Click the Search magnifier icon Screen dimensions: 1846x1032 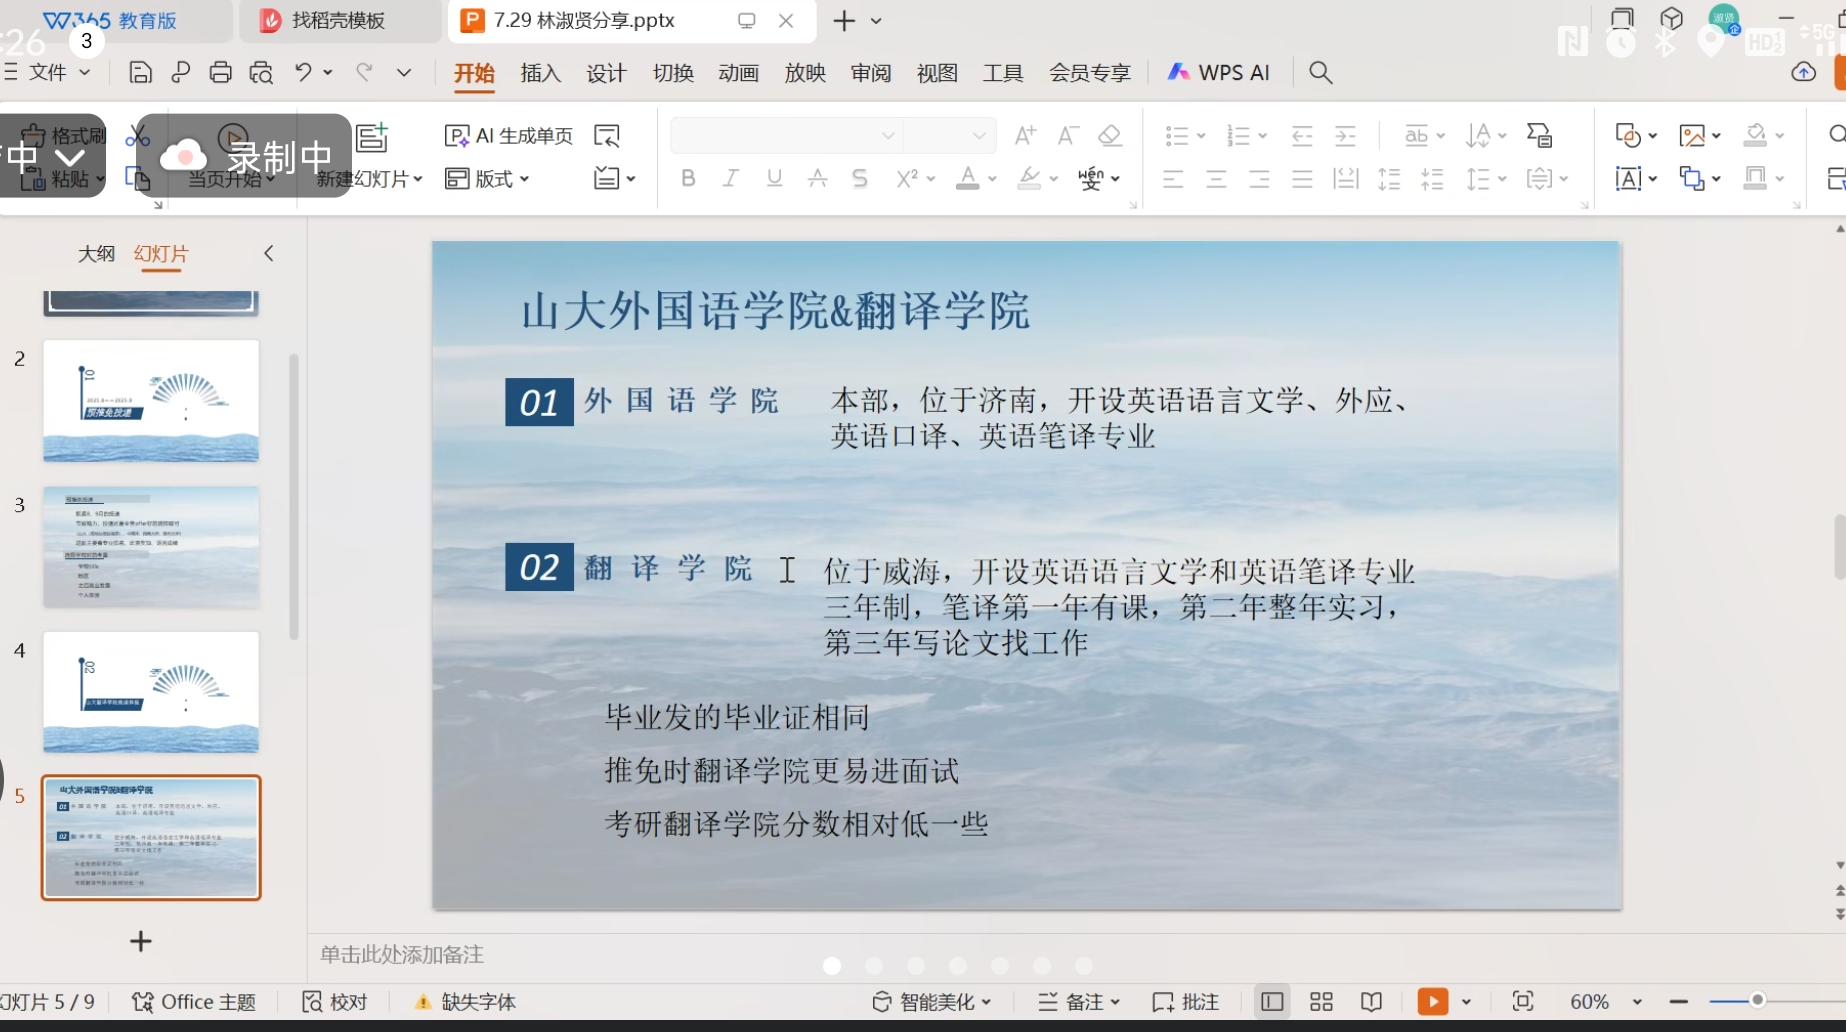[1320, 73]
